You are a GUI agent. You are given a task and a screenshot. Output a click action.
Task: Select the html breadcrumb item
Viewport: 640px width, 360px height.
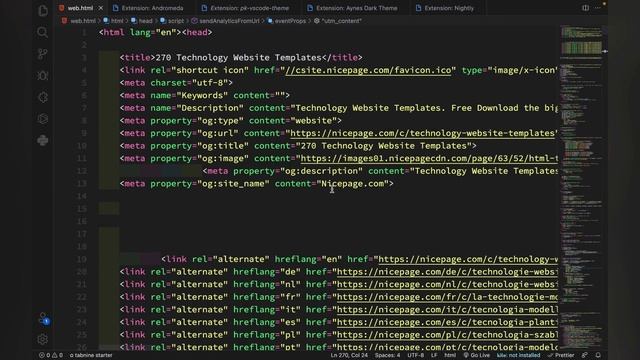pos(113,21)
